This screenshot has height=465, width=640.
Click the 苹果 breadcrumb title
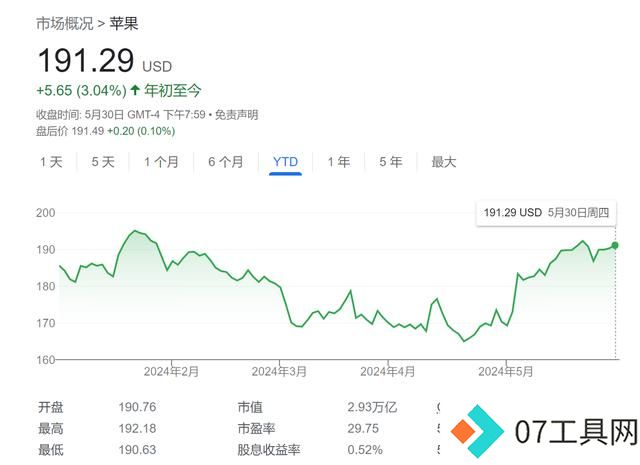[124, 24]
